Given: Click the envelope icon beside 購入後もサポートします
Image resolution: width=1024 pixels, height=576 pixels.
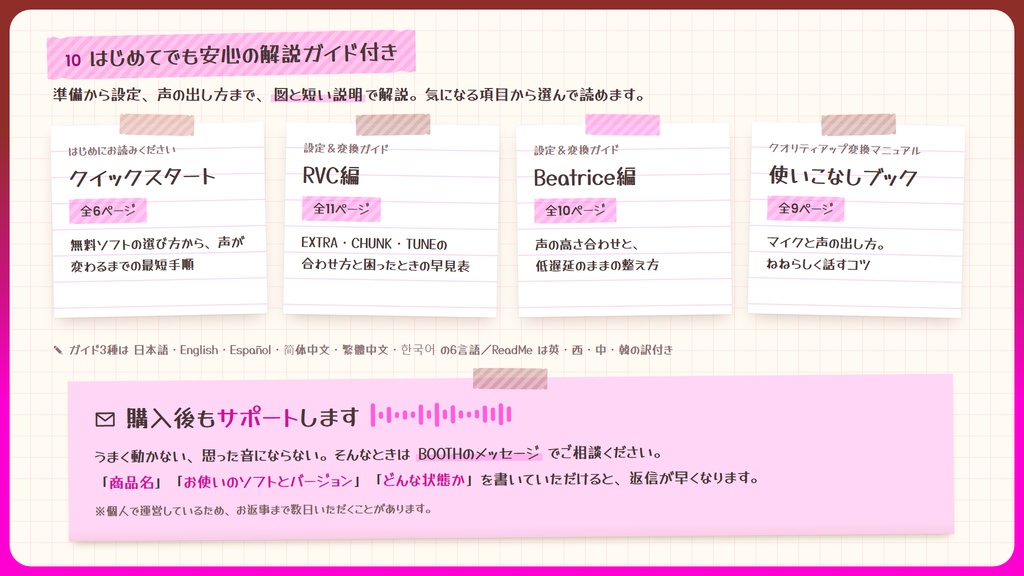Looking at the screenshot, I should [x=104, y=419].
